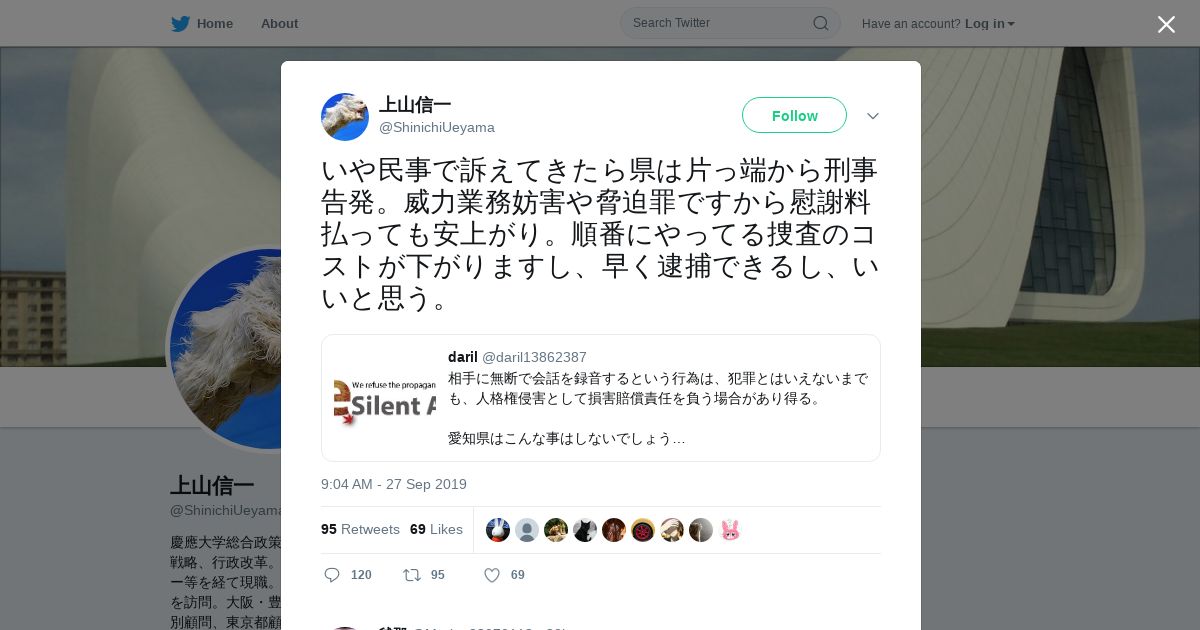
Task: View the 69 Likes list
Action: [436, 529]
